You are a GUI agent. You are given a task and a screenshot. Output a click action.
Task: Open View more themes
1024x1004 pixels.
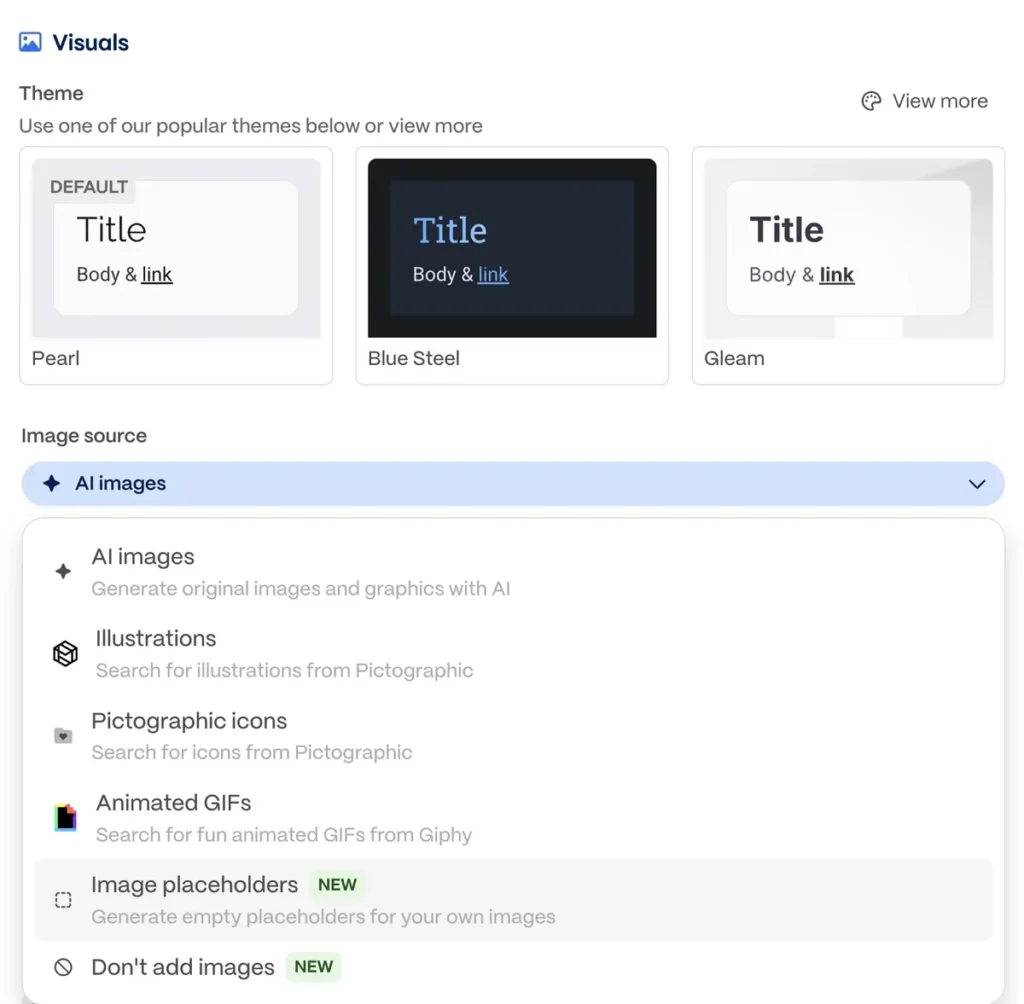coord(925,101)
